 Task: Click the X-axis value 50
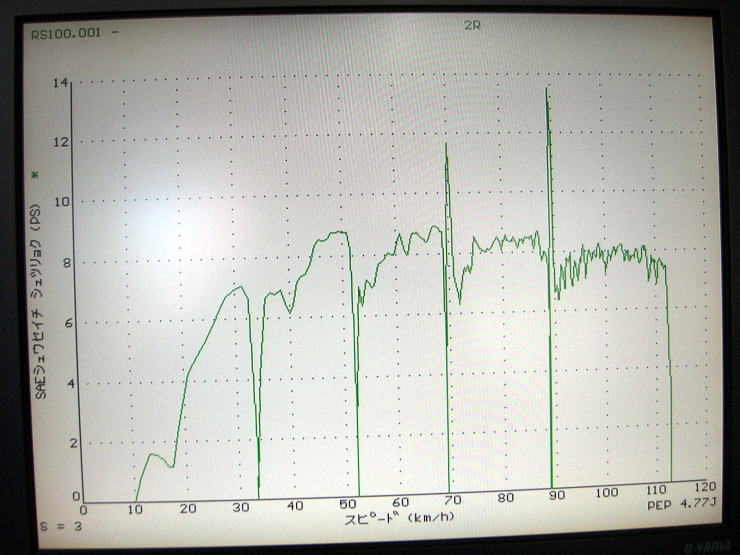[x=348, y=504]
